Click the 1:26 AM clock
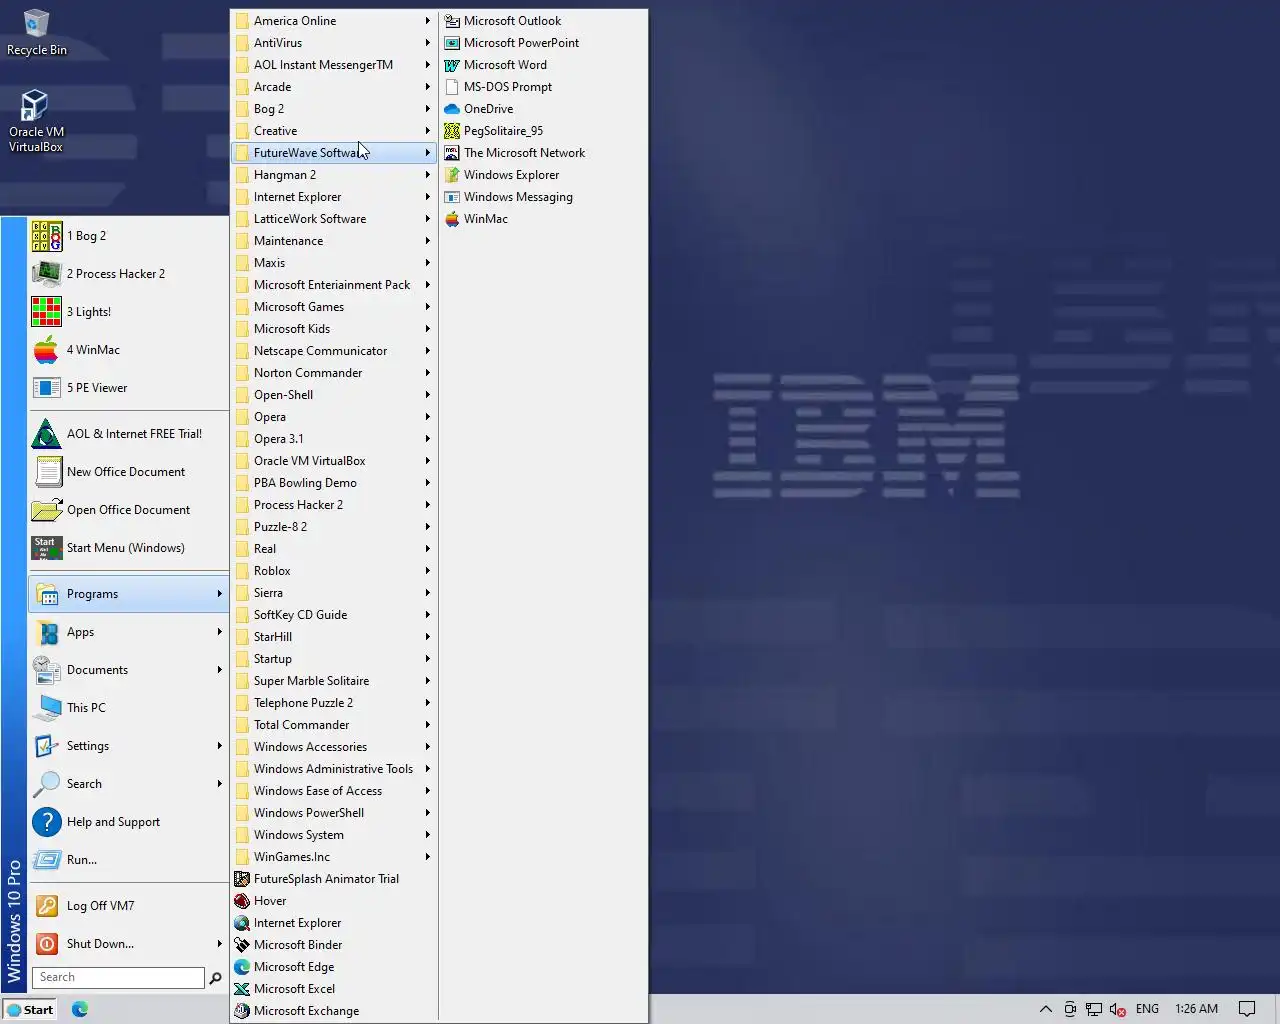The width and height of the screenshot is (1280, 1024). [x=1196, y=1009]
